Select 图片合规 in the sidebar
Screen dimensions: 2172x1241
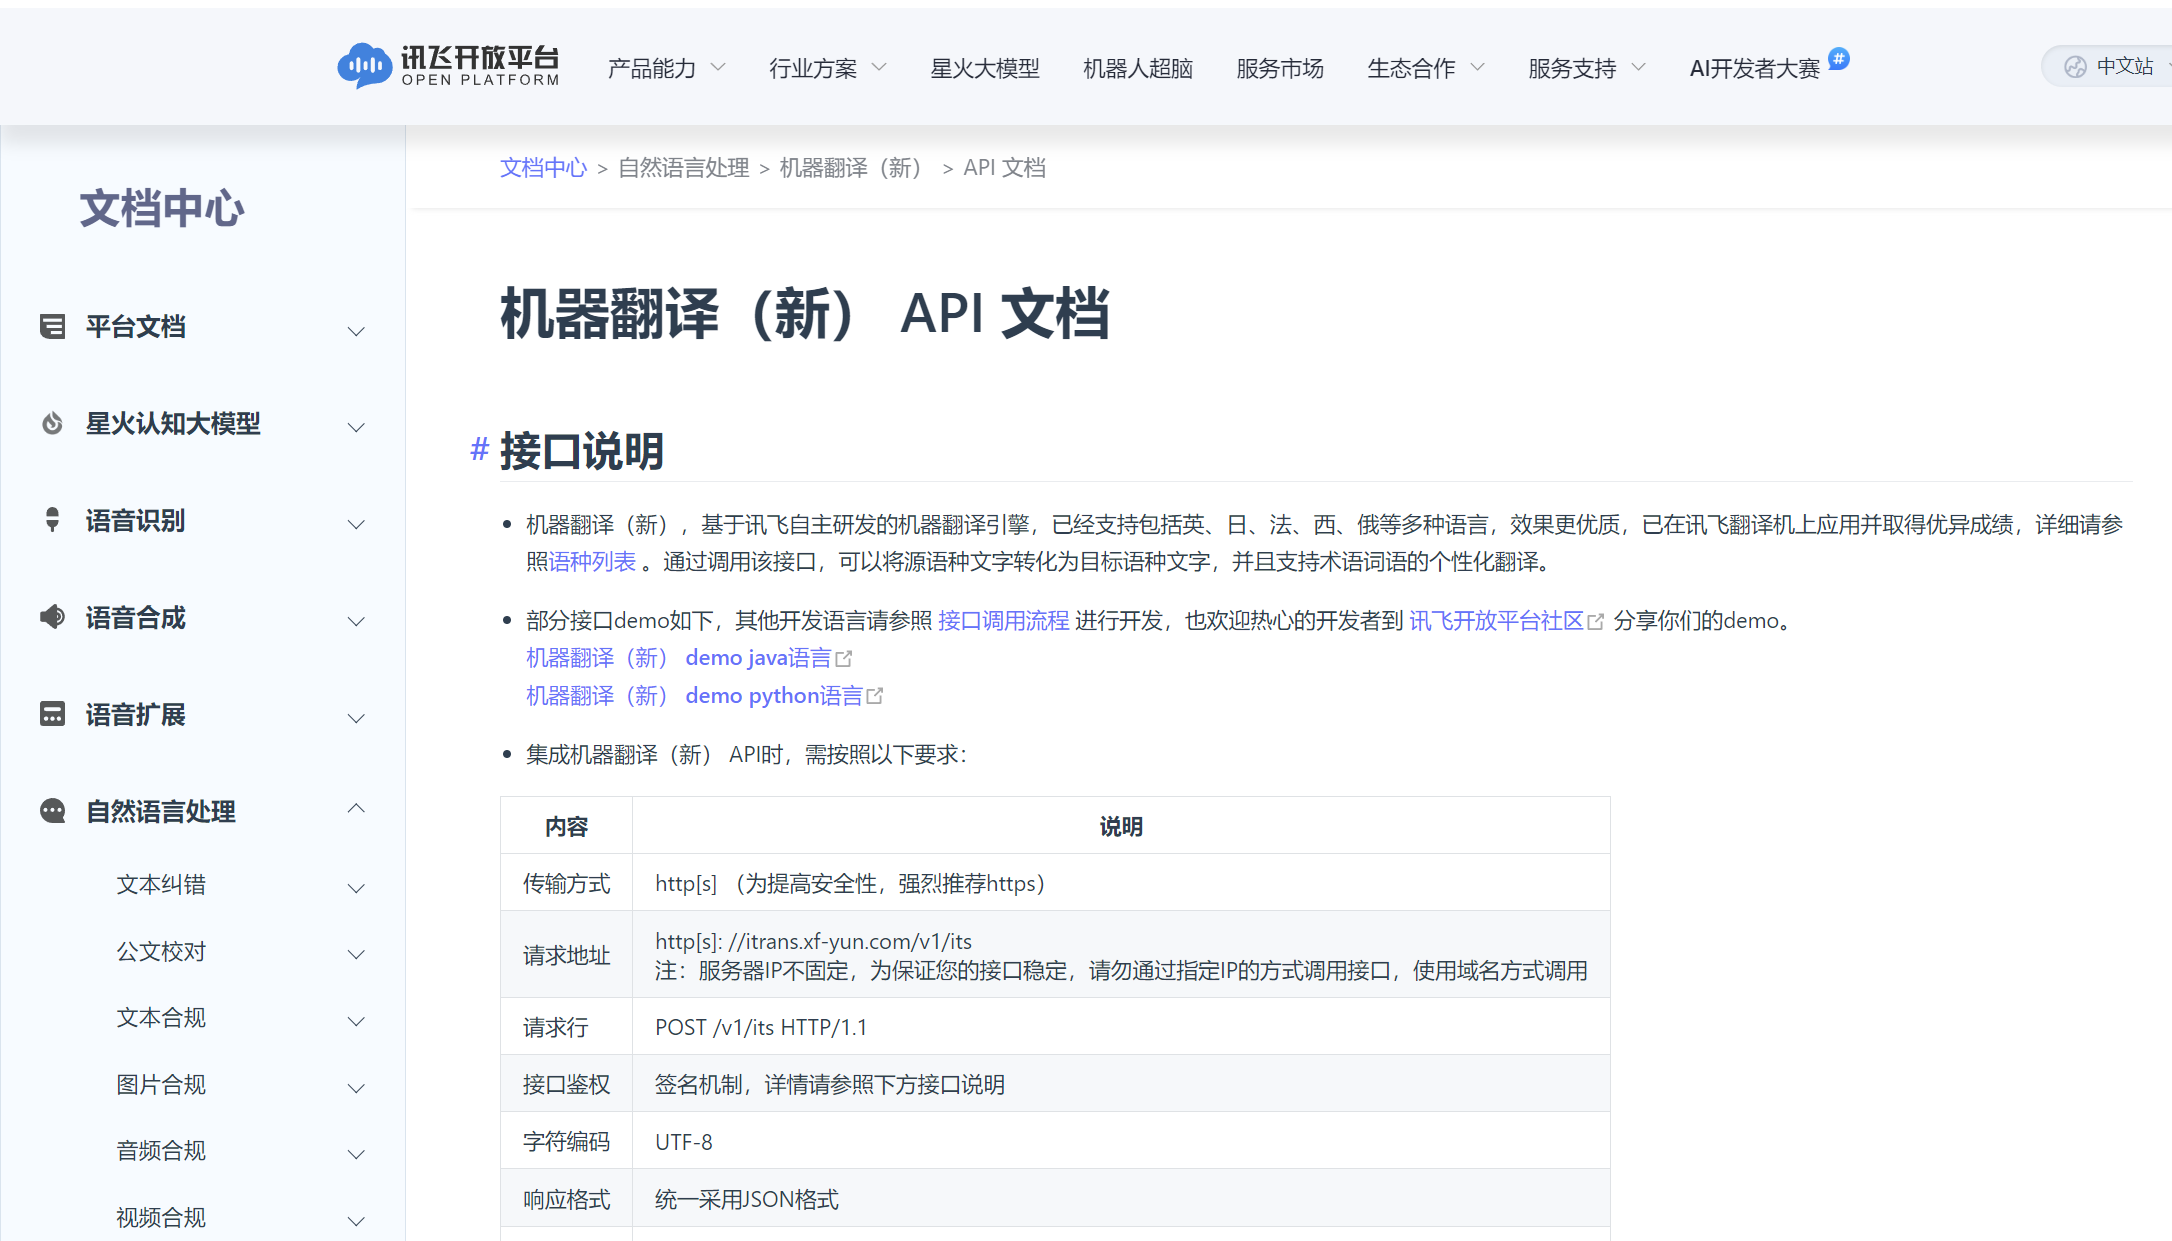click(x=161, y=1084)
